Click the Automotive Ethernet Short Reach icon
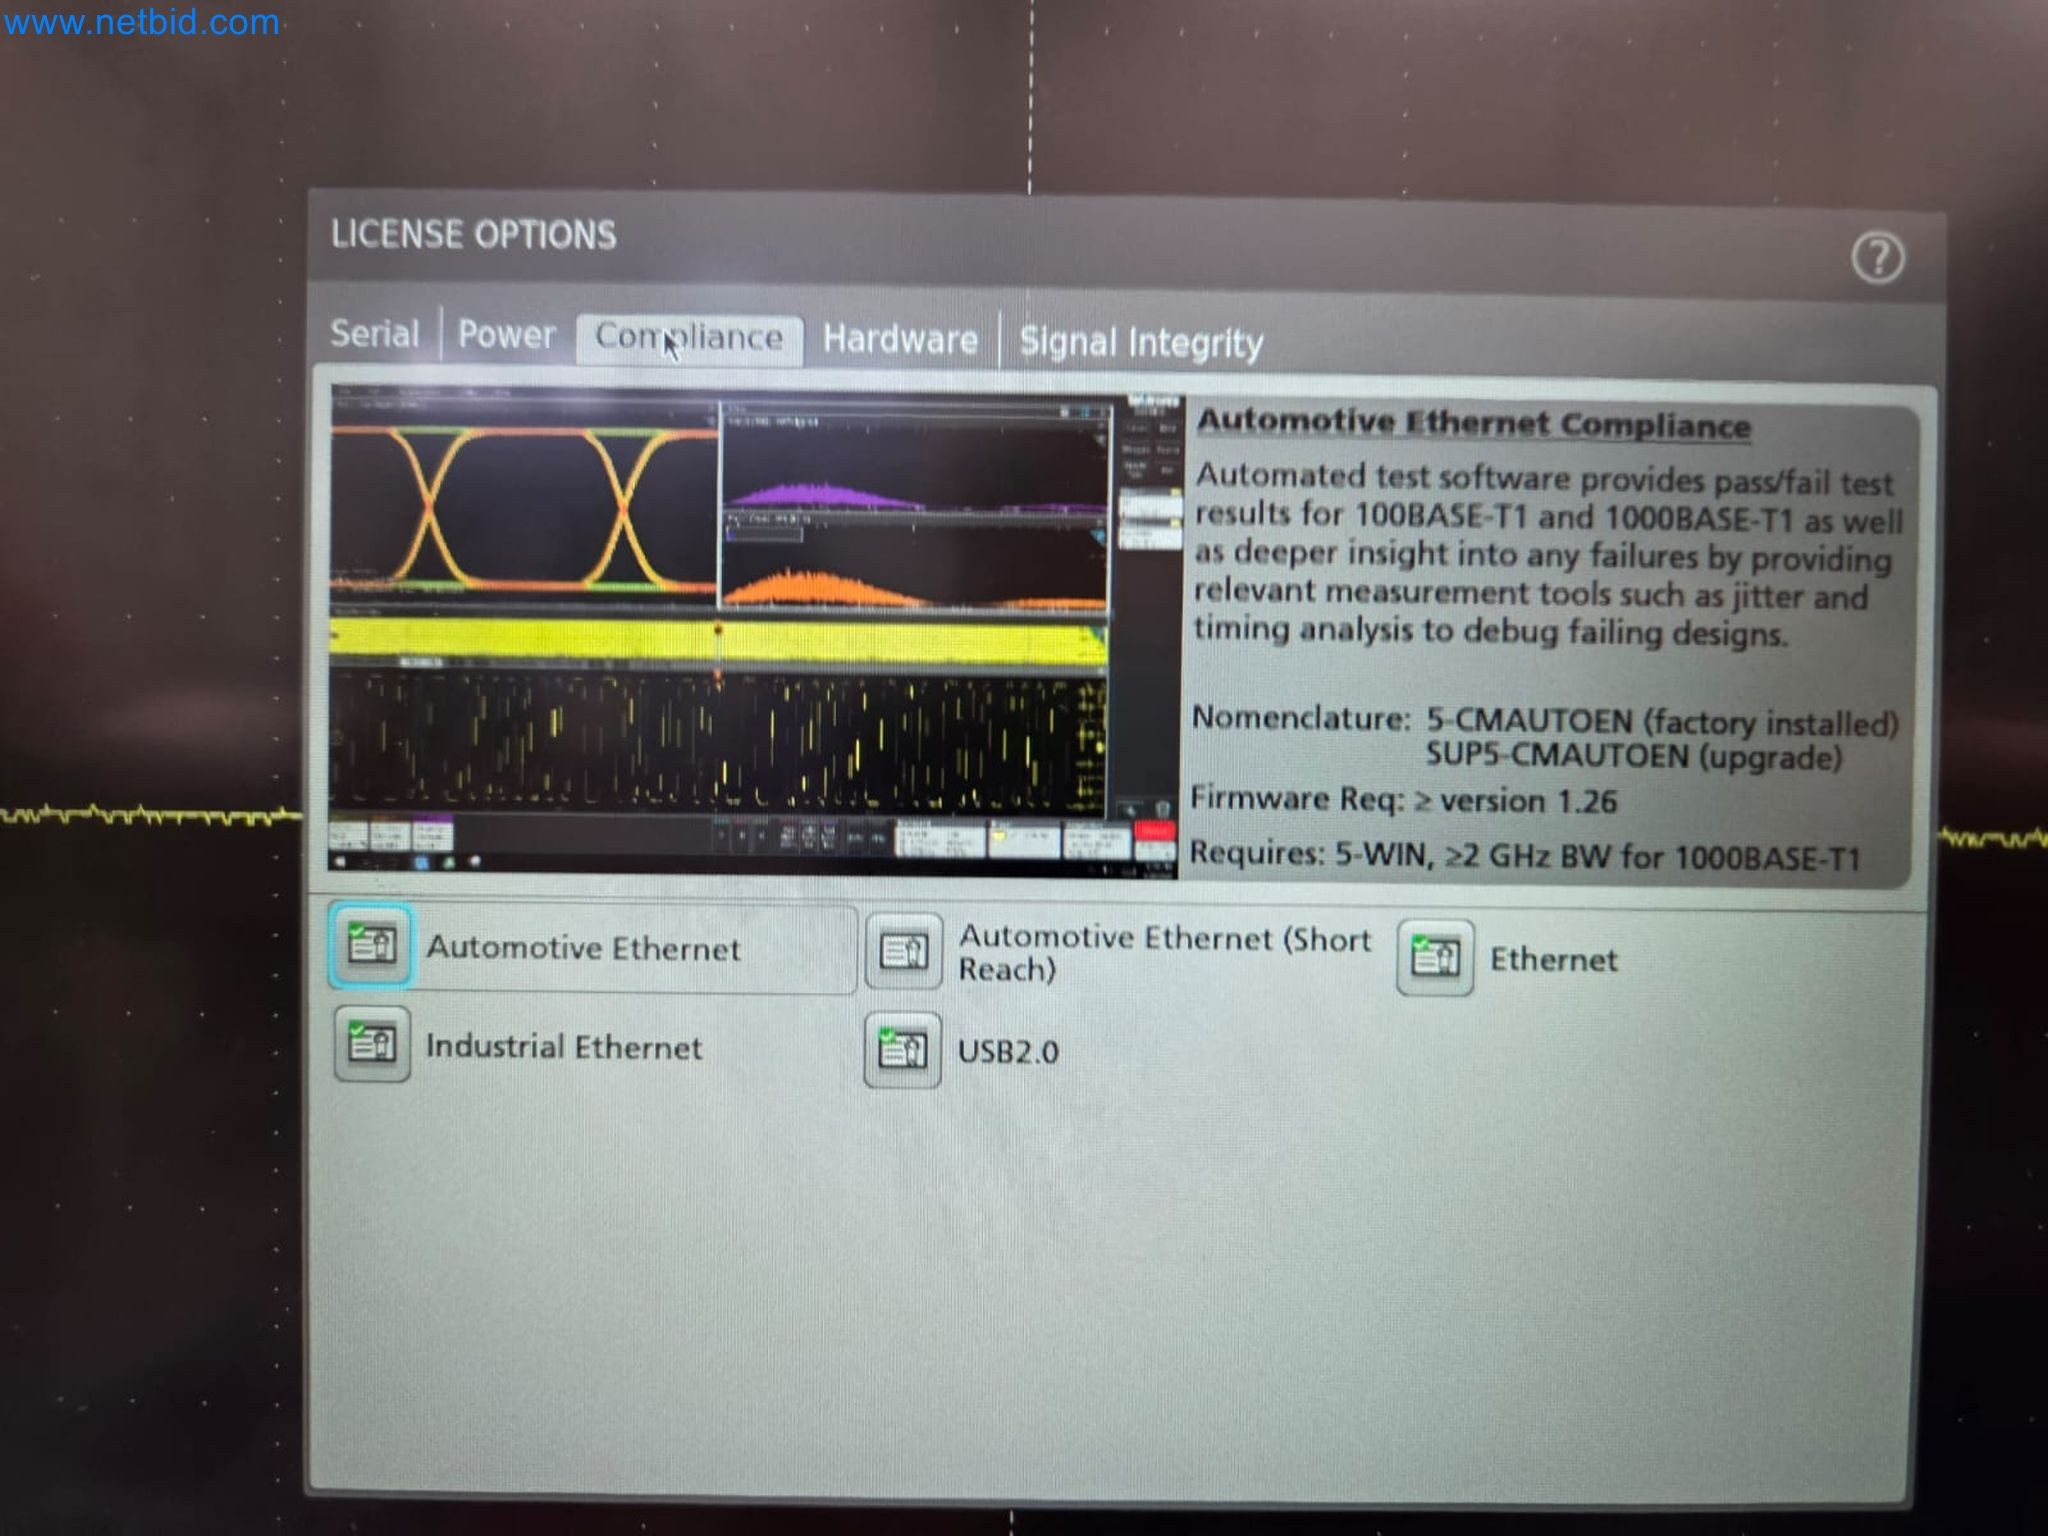 tap(904, 952)
